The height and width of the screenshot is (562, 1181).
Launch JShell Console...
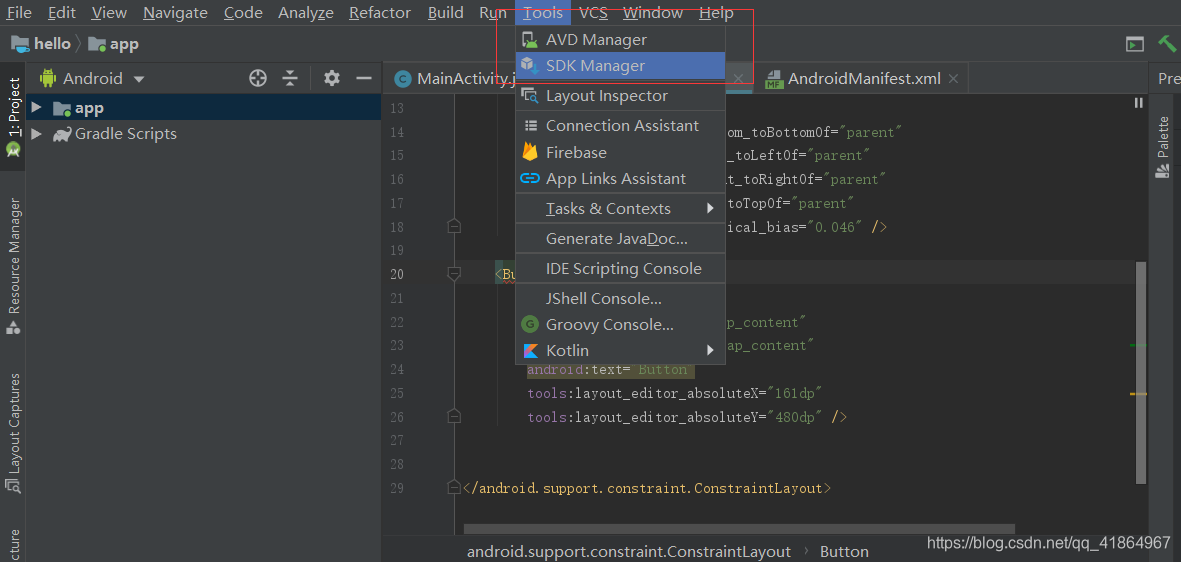coord(620,298)
